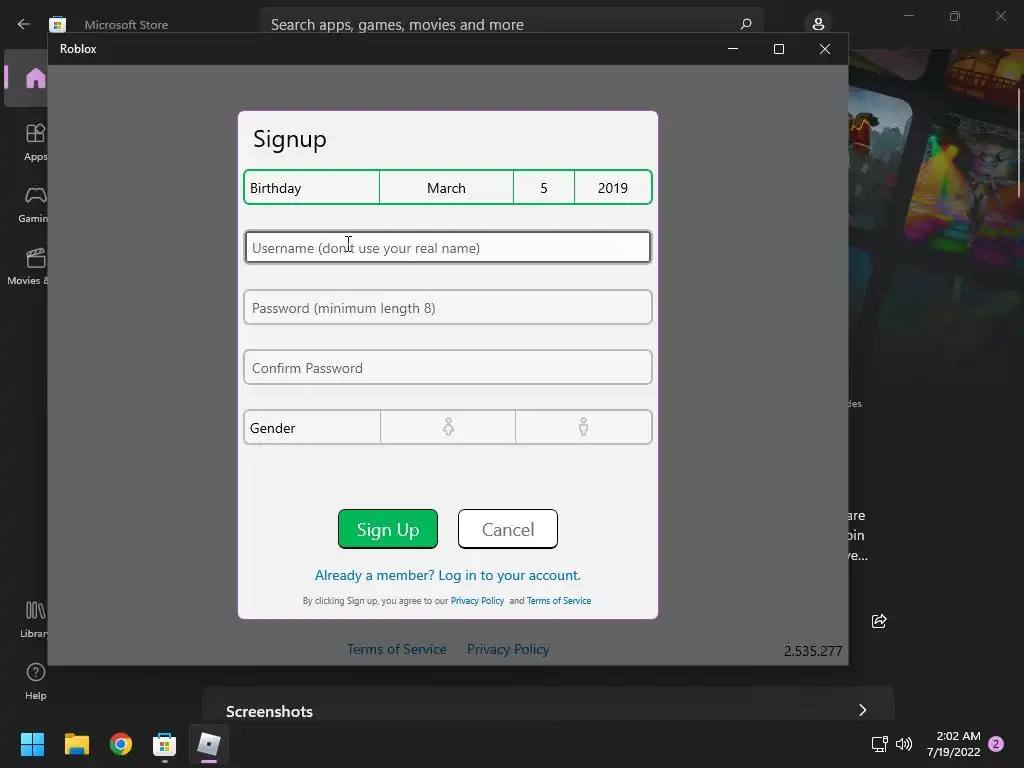This screenshot has width=1024, height=768.
Task: Click the Signup heading text
Action: point(289,139)
